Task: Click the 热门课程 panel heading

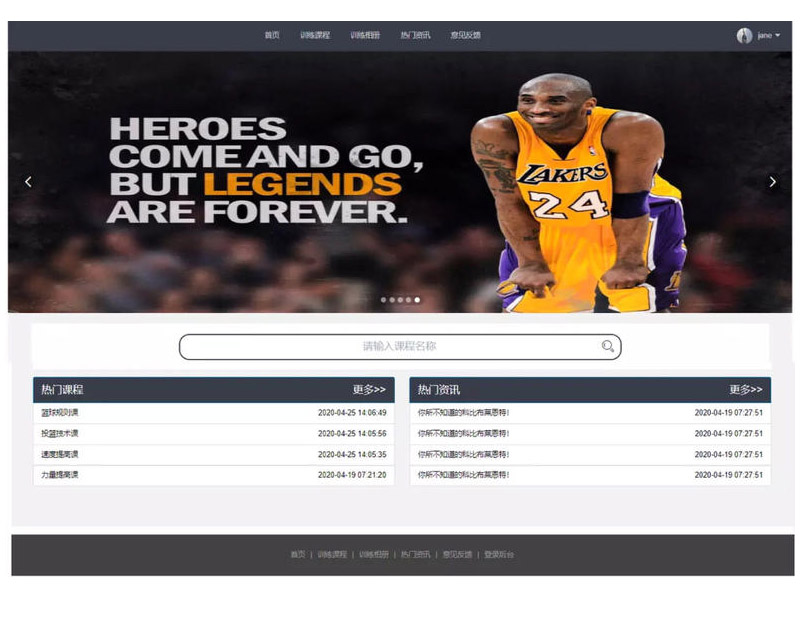Action: point(62,390)
